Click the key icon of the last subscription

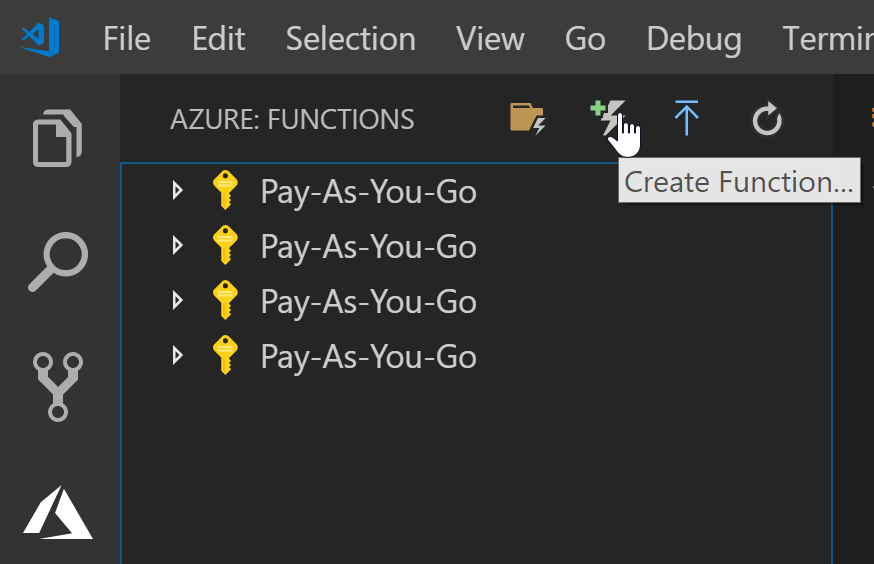(225, 354)
